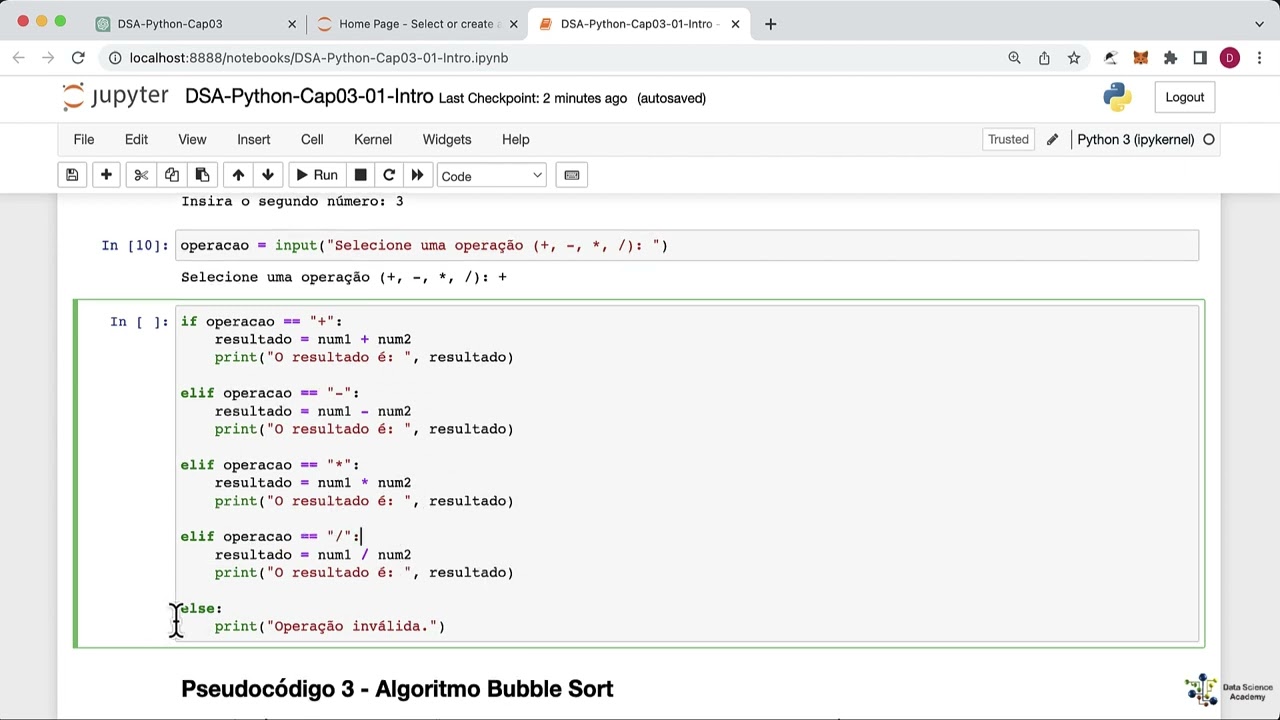This screenshot has height=720, width=1280.
Task: Click the browser address bar URL
Action: point(319,58)
